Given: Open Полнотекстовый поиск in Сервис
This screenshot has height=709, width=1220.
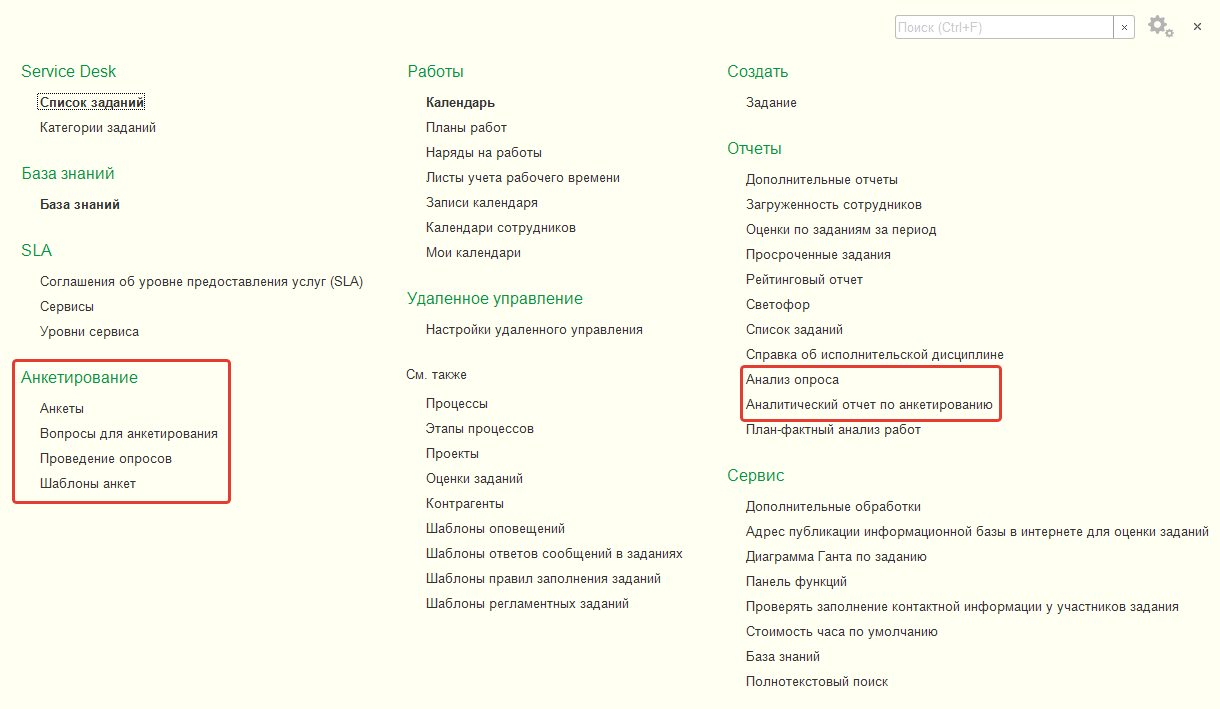Looking at the screenshot, I should point(817,682).
